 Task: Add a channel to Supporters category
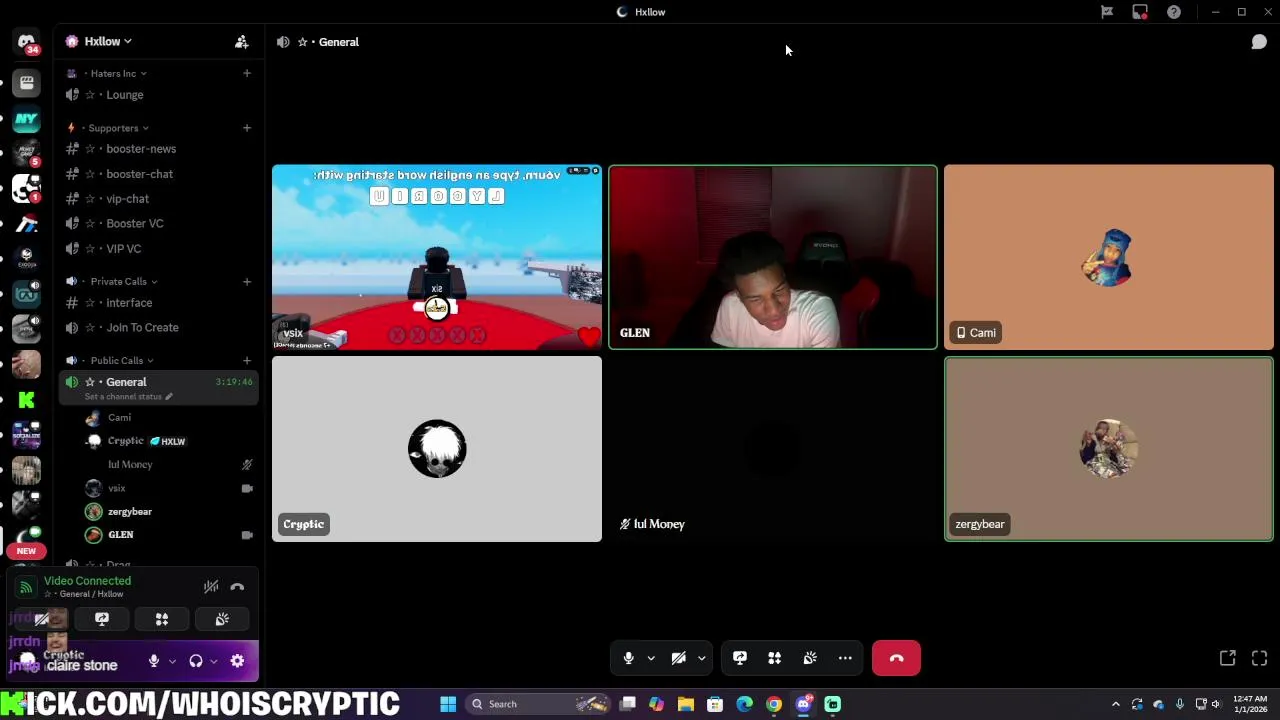point(246,128)
